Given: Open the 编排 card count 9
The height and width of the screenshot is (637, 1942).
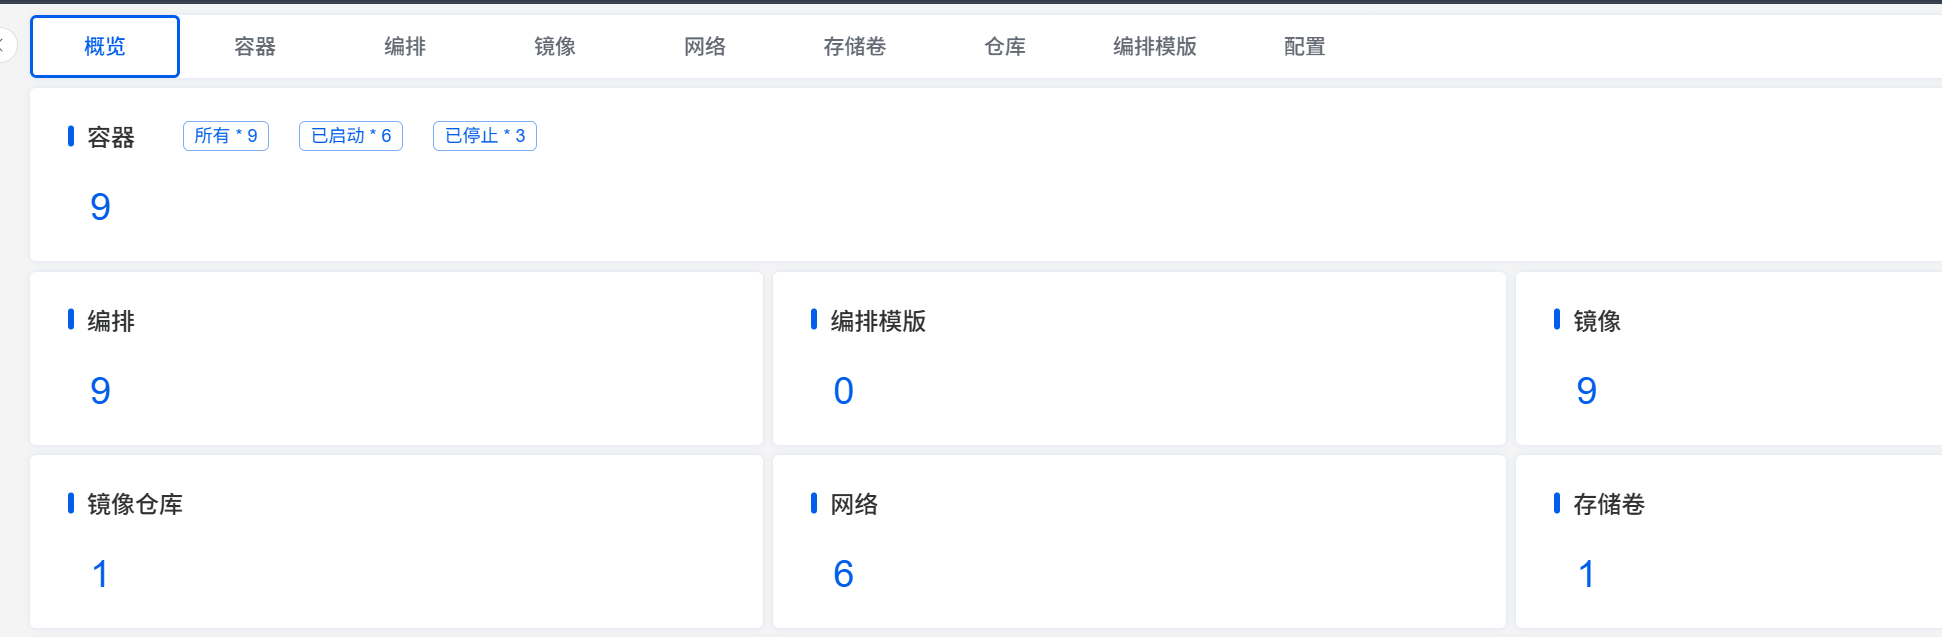Looking at the screenshot, I should pyautogui.click(x=100, y=391).
